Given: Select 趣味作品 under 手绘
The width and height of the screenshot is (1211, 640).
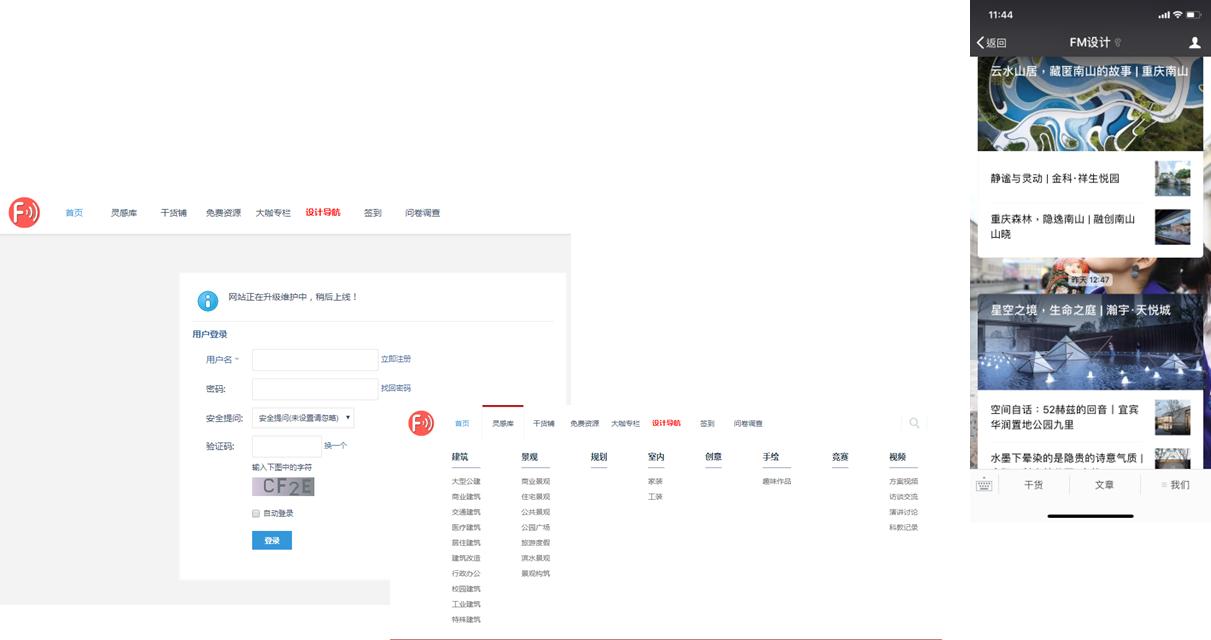Looking at the screenshot, I should point(777,481).
